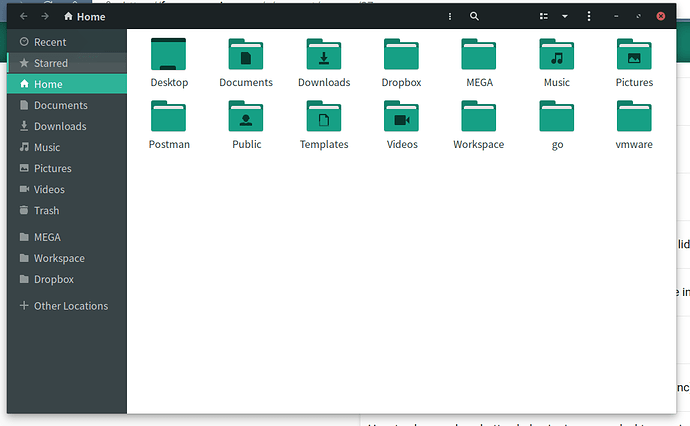Open the path bar three-dot menu
The width and height of the screenshot is (690, 426).
(x=450, y=16)
